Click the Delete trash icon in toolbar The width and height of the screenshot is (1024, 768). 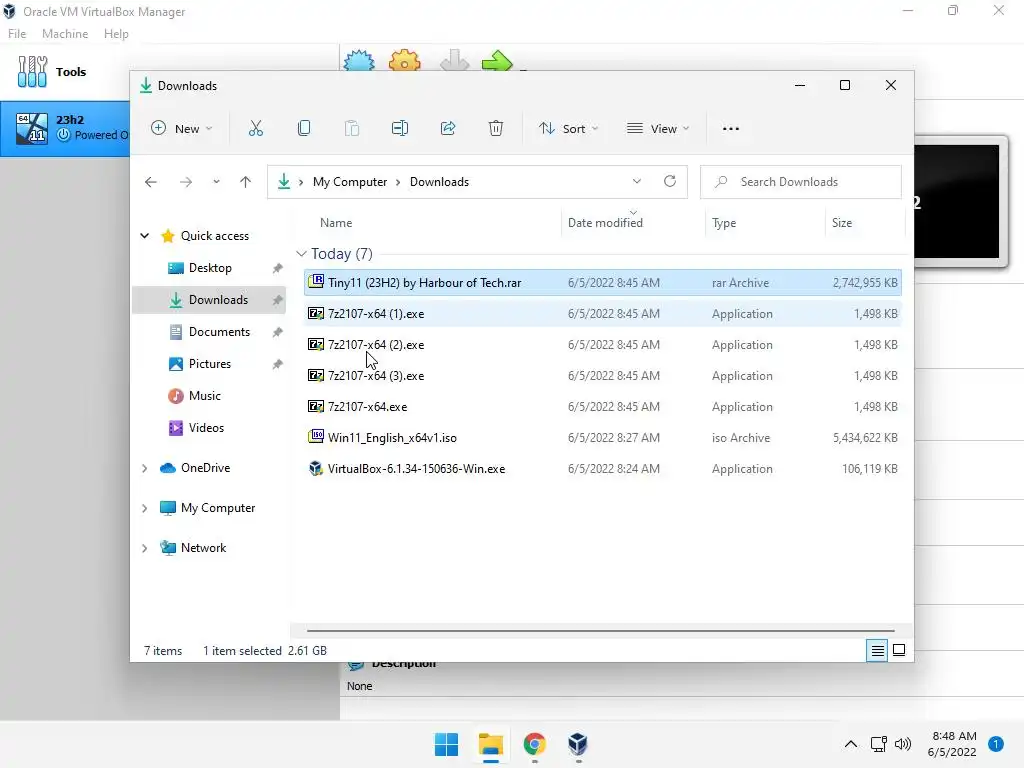(496, 129)
